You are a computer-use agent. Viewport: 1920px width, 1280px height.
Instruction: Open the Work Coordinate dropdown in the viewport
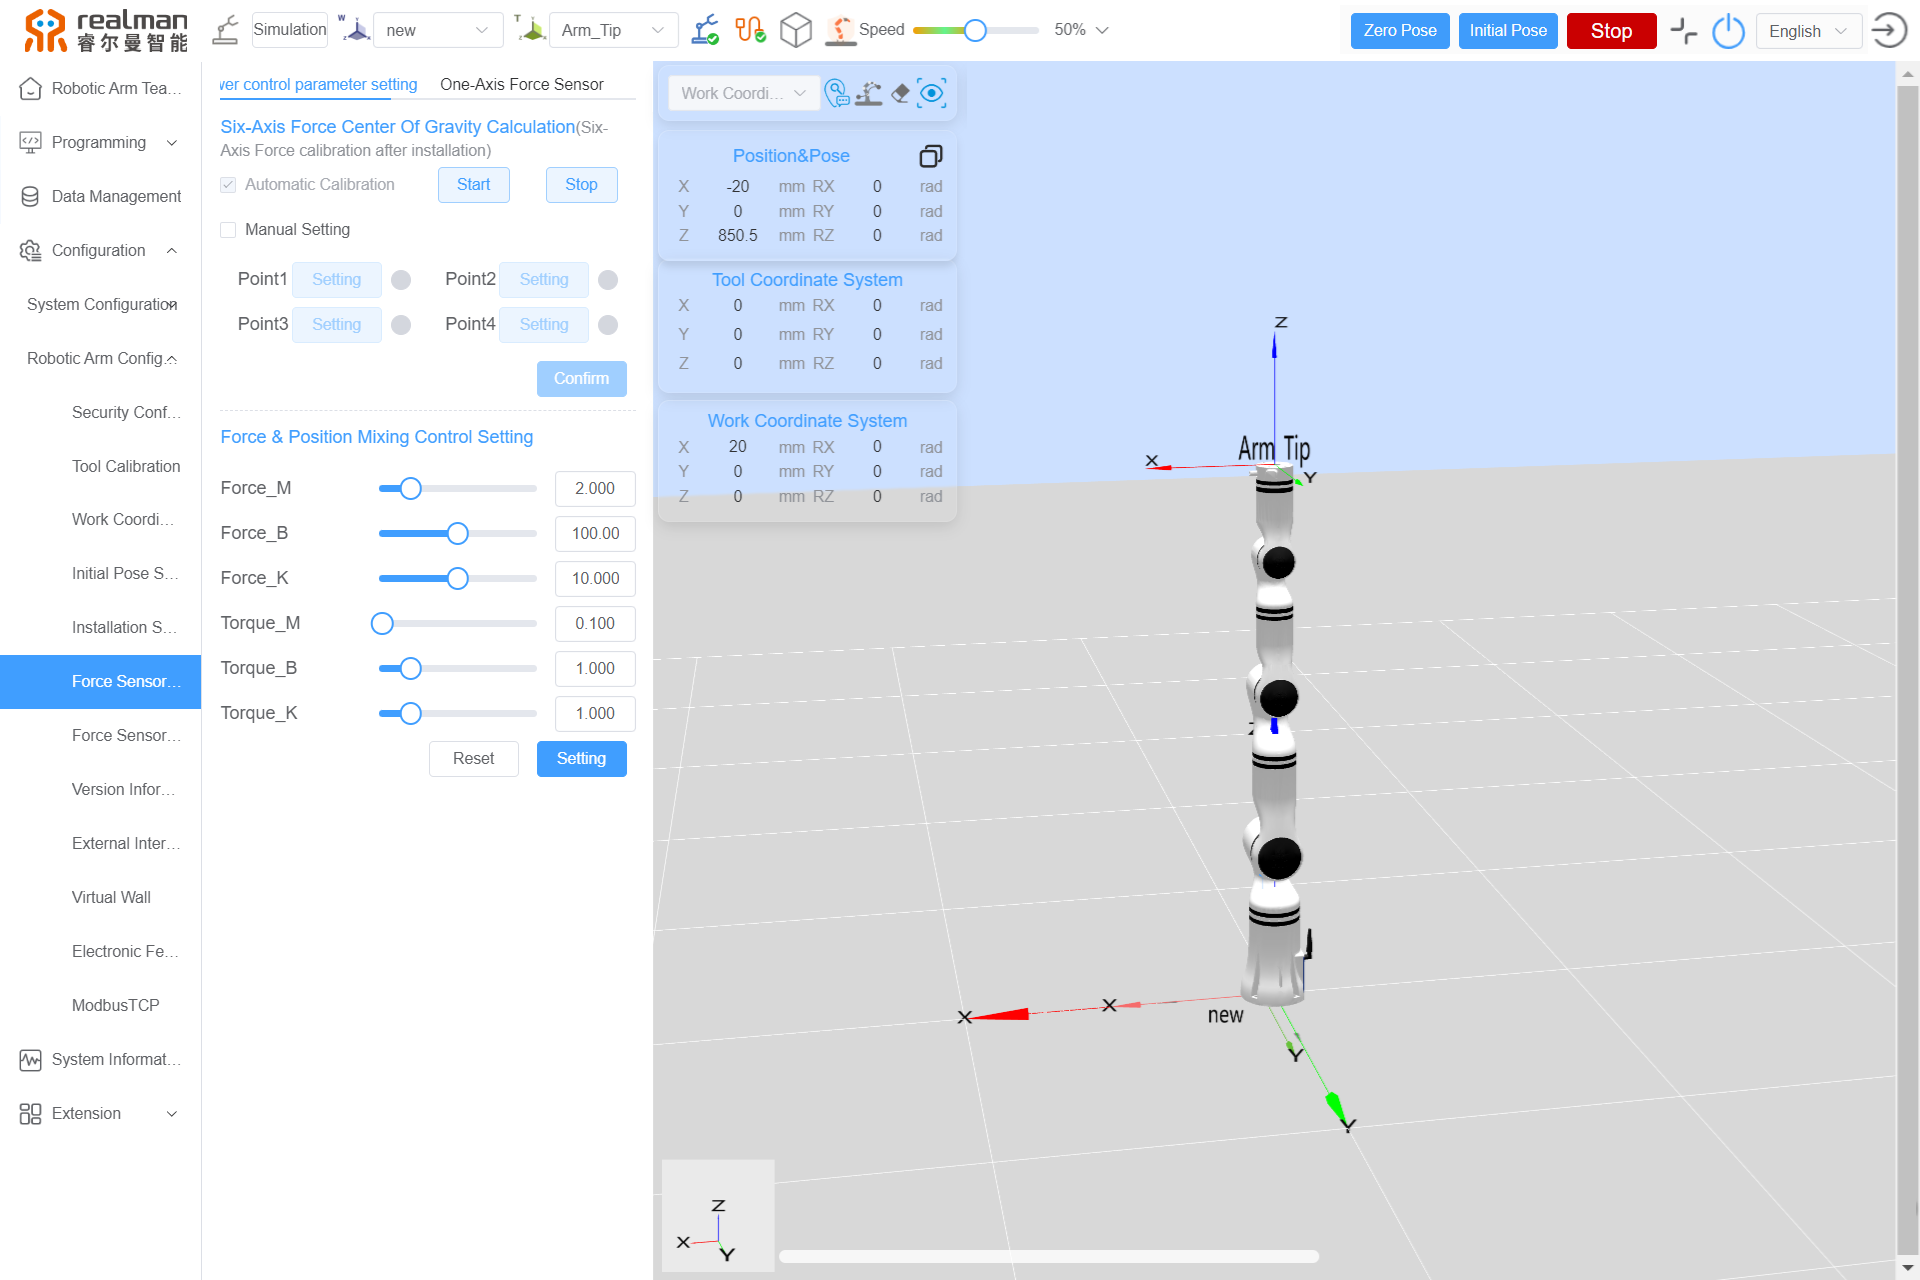(743, 93)
